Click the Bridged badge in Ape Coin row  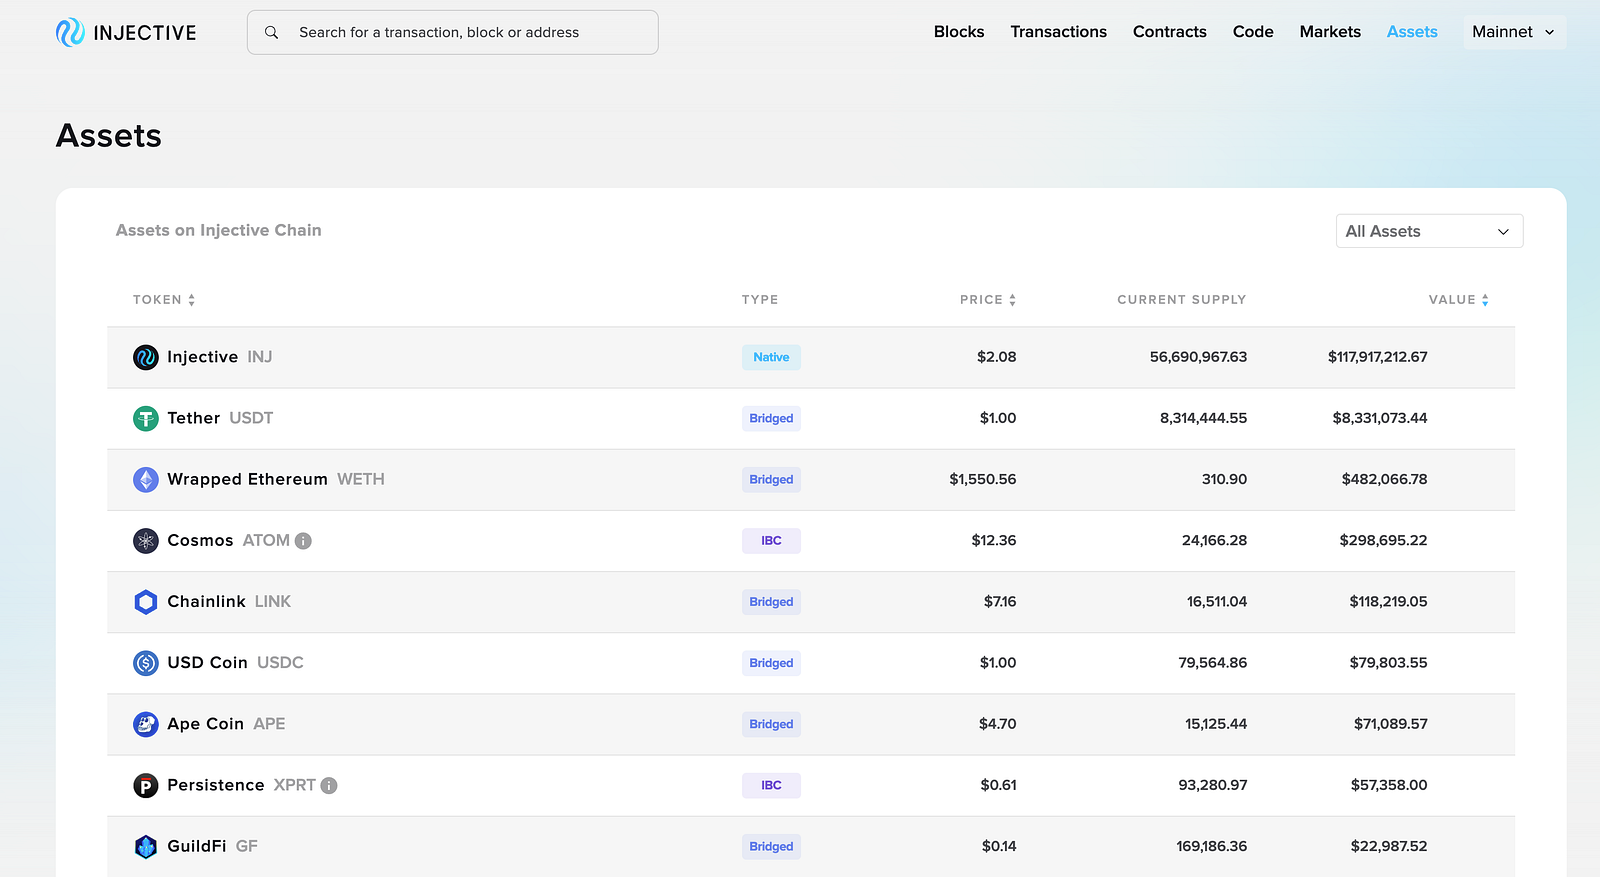(x=771, y=724)
